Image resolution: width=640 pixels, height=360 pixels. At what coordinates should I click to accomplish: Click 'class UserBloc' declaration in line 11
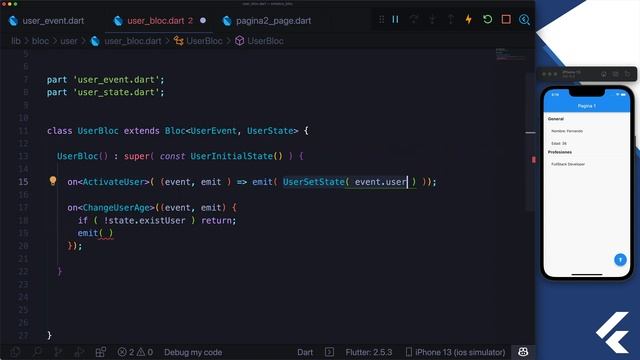tap(82, 131)
